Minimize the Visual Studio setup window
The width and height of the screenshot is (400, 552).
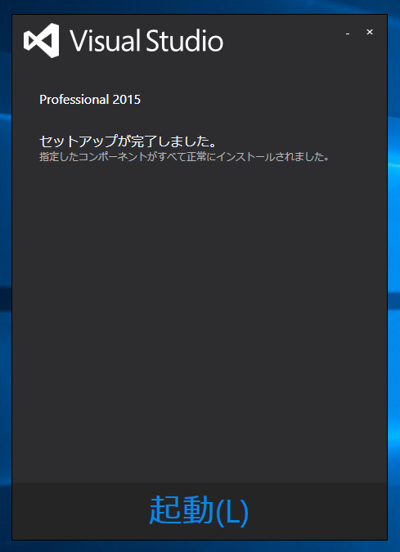(348, 33)
